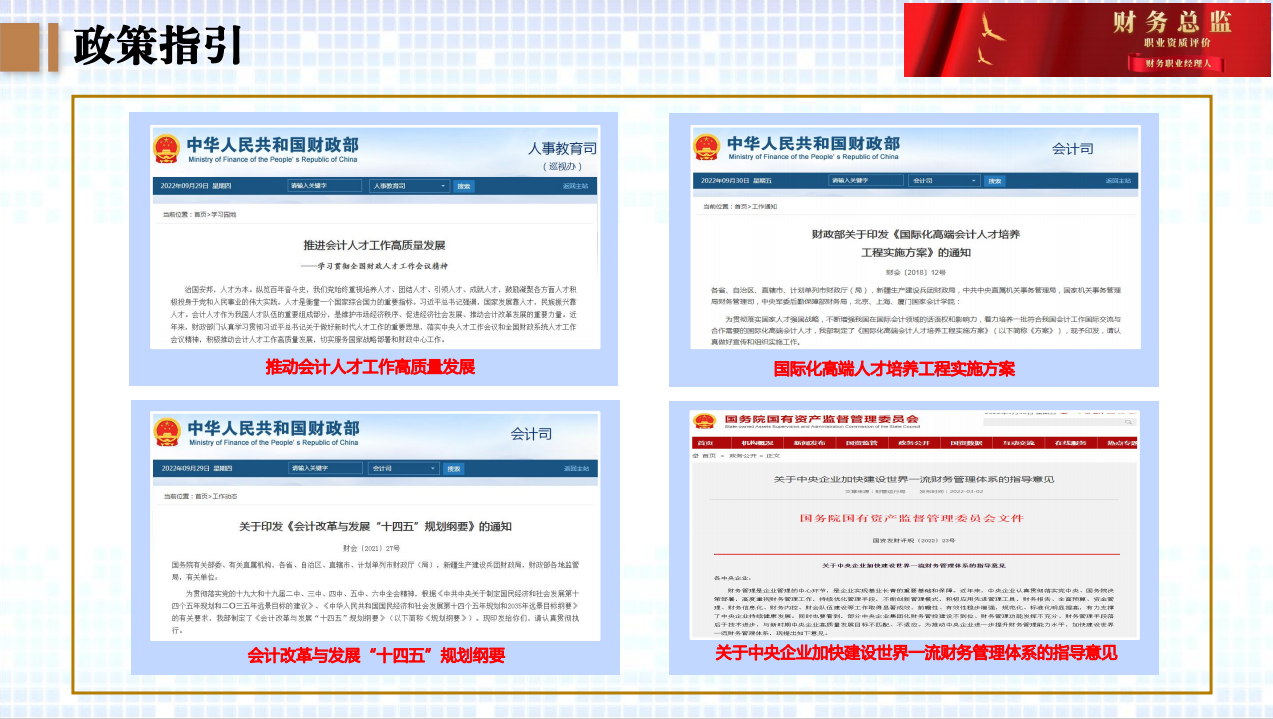
Task: Click the keyword field on the 十四五 规划纲要 page
Action: click(x=325, y=468)
